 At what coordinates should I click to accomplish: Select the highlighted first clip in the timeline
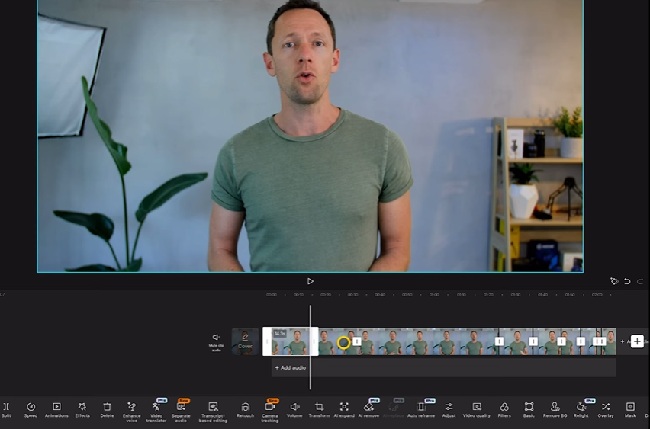pyautogui.click(x=290, y=342)
